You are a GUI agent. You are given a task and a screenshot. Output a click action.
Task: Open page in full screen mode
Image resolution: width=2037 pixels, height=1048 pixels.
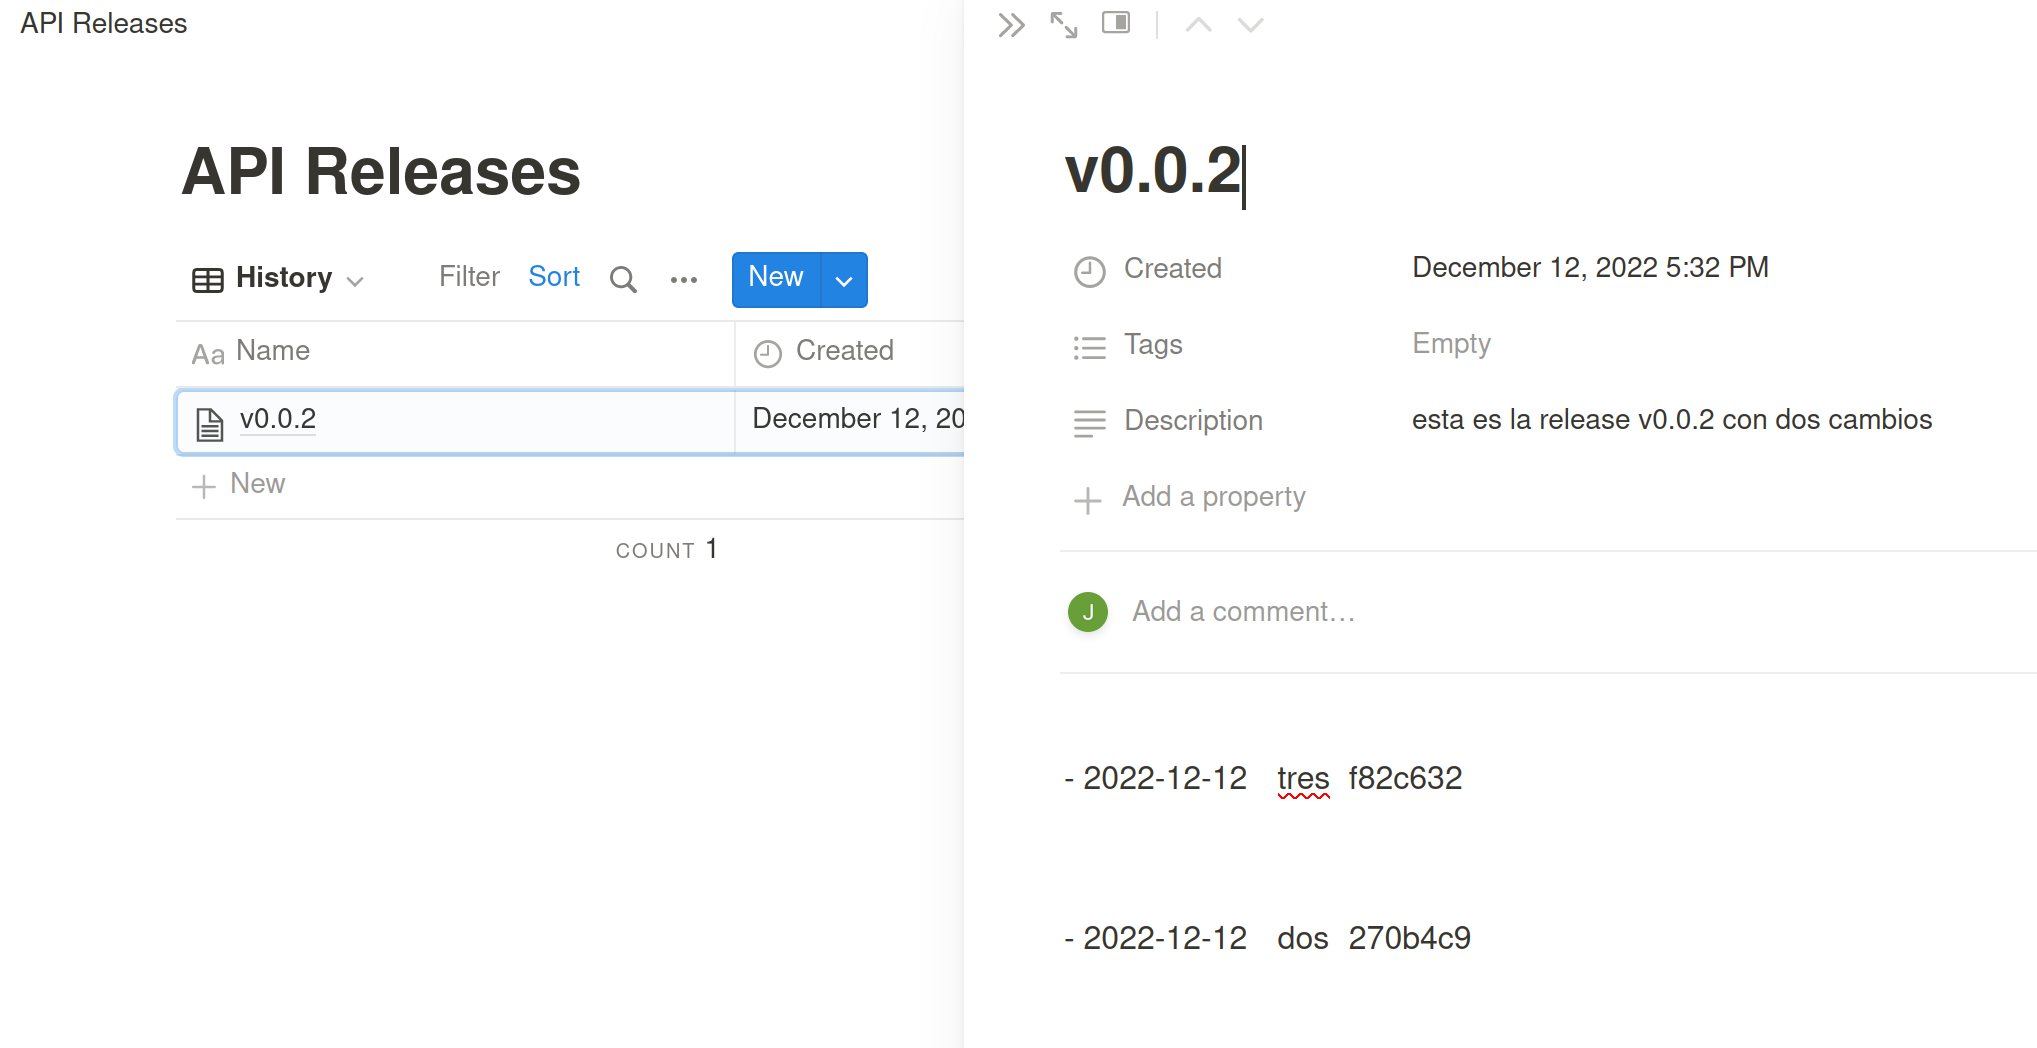[1064, 25]
